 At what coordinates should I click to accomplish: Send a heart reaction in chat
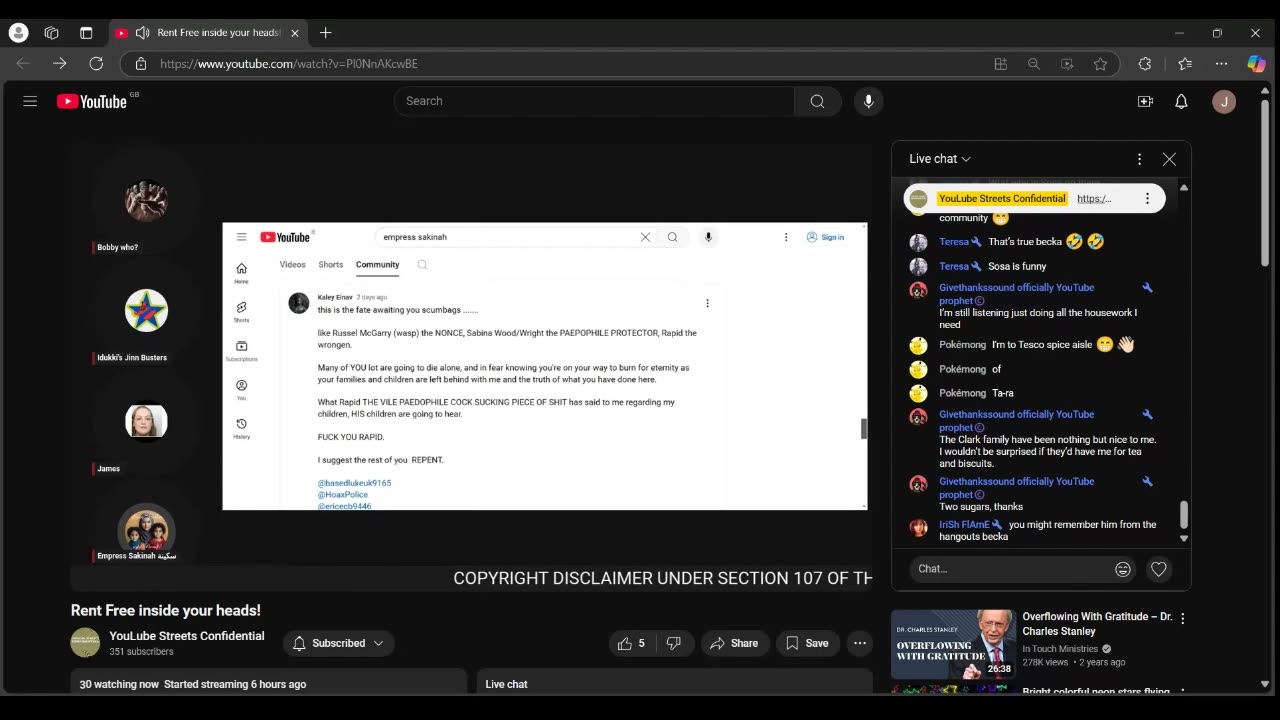click(1159, 569)
